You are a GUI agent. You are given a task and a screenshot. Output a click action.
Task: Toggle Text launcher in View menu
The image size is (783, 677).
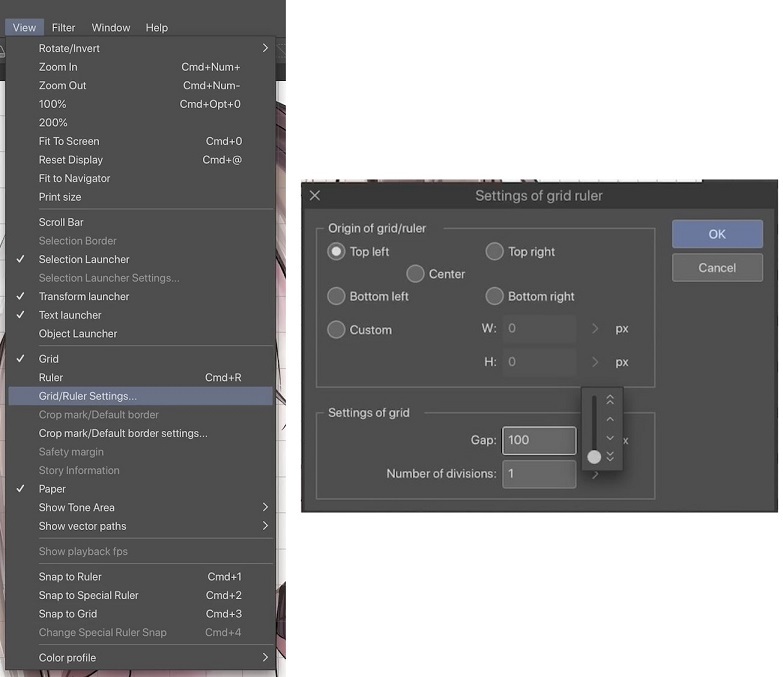(x=141, y=315)
